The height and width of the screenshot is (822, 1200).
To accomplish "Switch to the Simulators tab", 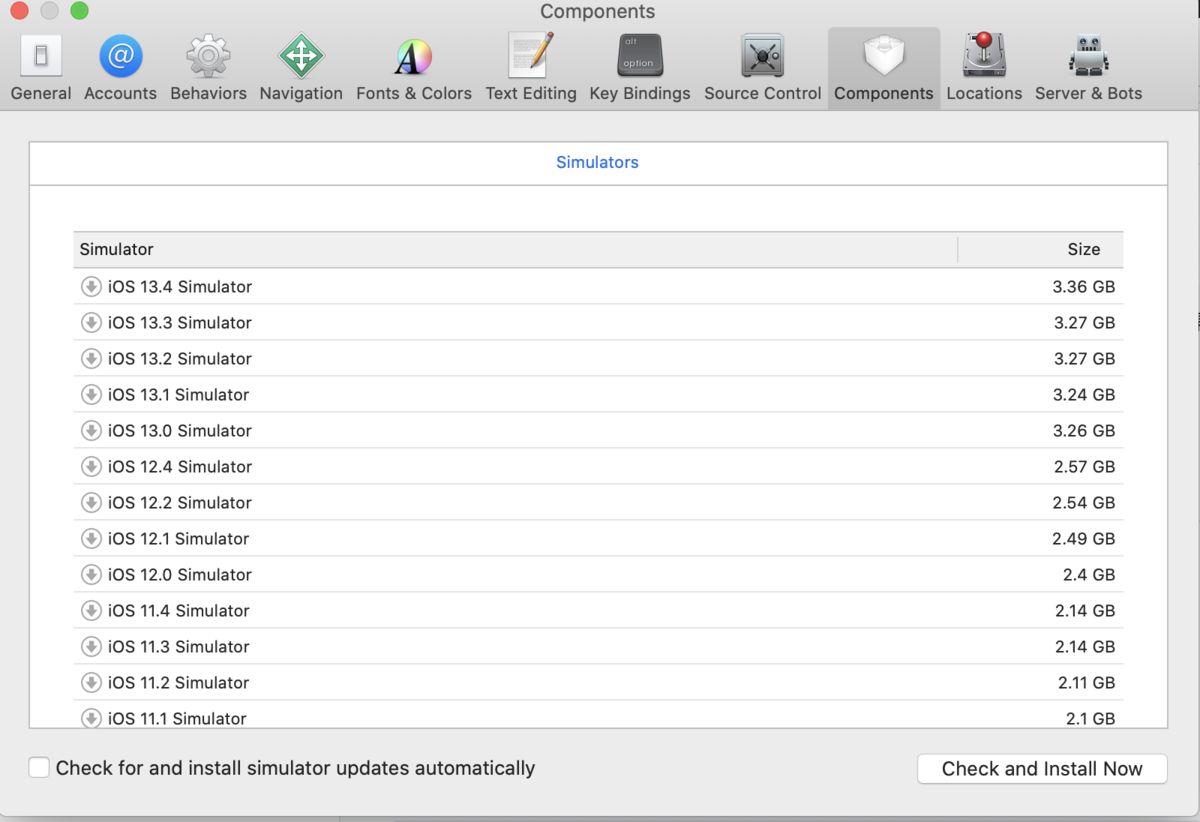I will tap(597, 162).
